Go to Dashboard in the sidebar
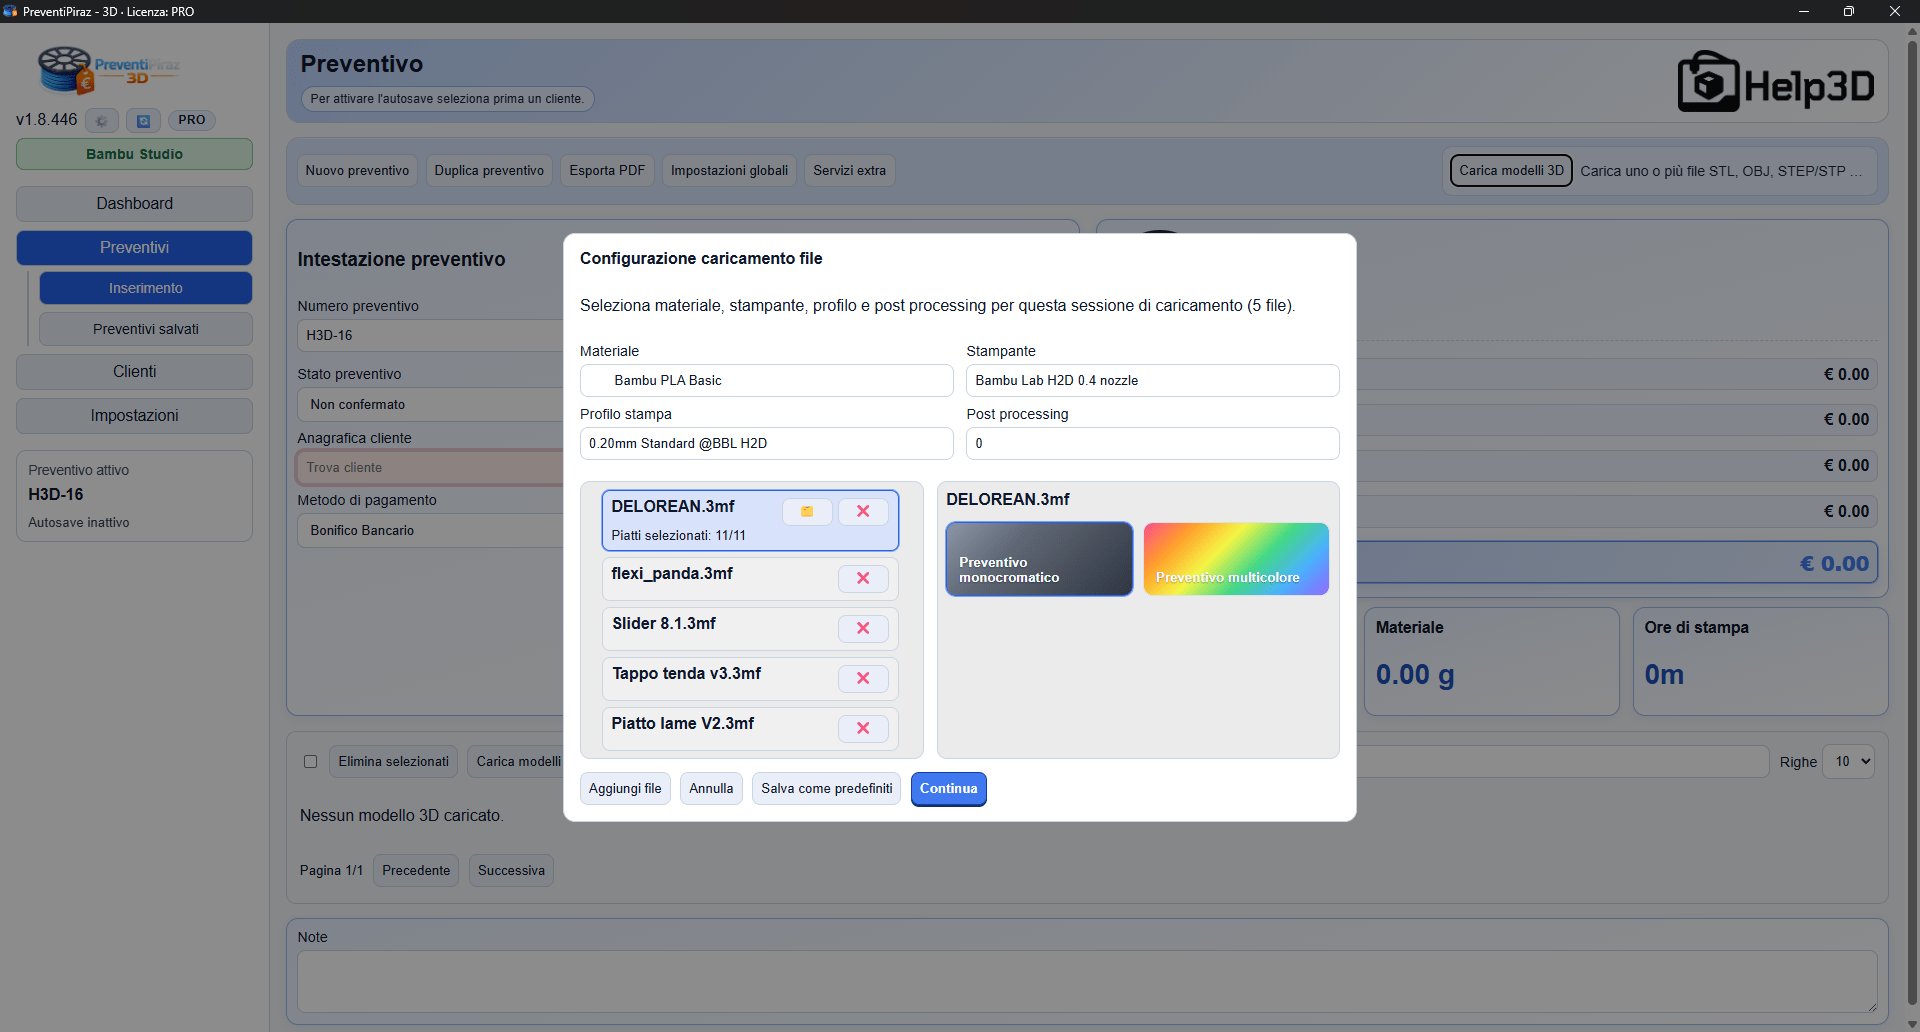This screenshot has height=1032, width=1920. [x=134, y=204]
